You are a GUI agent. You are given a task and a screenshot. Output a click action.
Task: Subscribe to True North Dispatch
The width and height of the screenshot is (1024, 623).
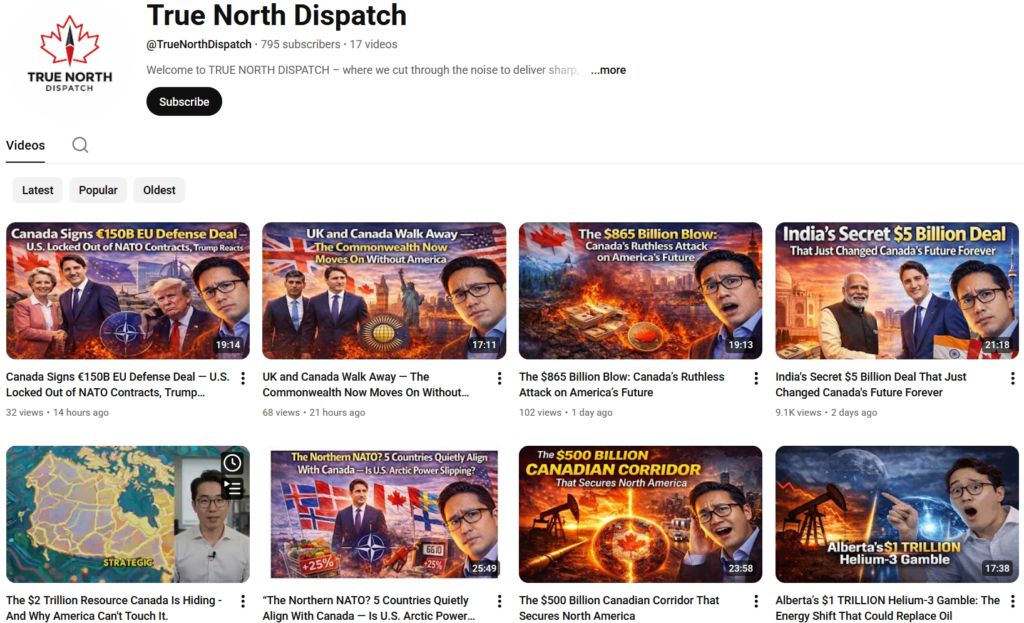pos(184,101)
